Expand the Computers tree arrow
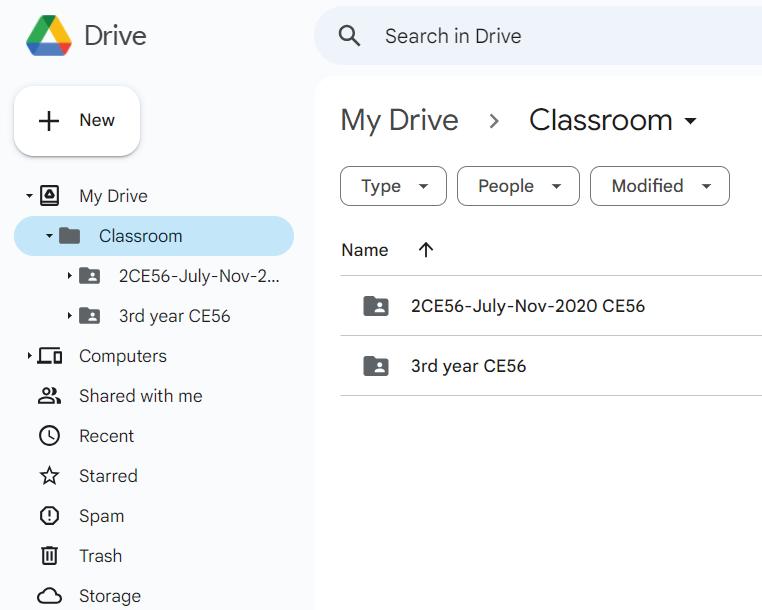This screenshot has width=762, height=610. pyautogui.click(x=29, y=356)
